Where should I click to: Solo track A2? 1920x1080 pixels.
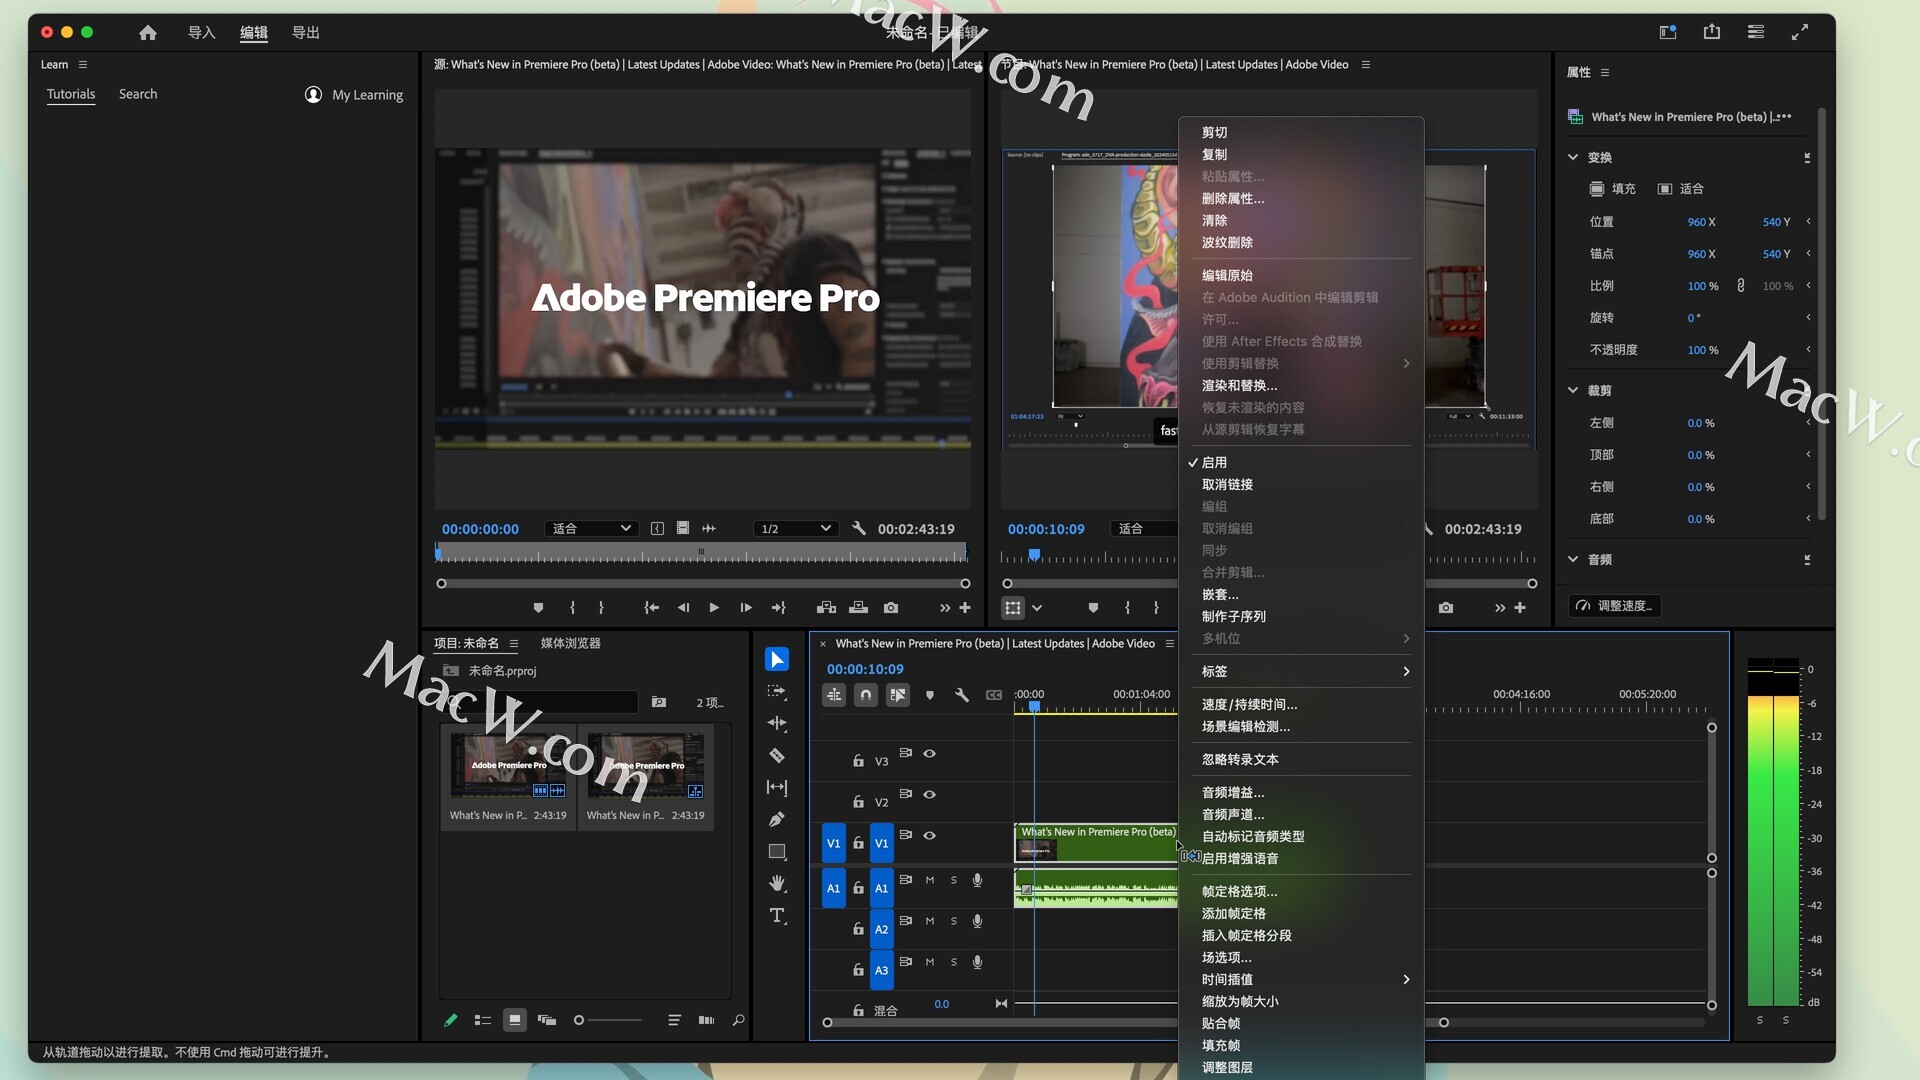click(x=954, y=921)
